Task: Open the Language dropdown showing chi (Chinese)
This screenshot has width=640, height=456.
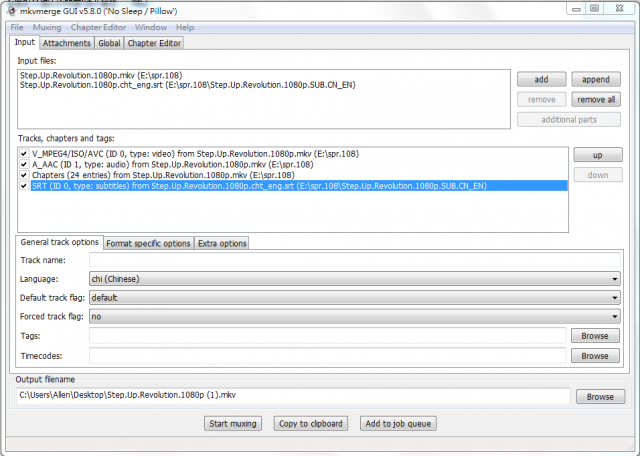Action: click(355, 279)
